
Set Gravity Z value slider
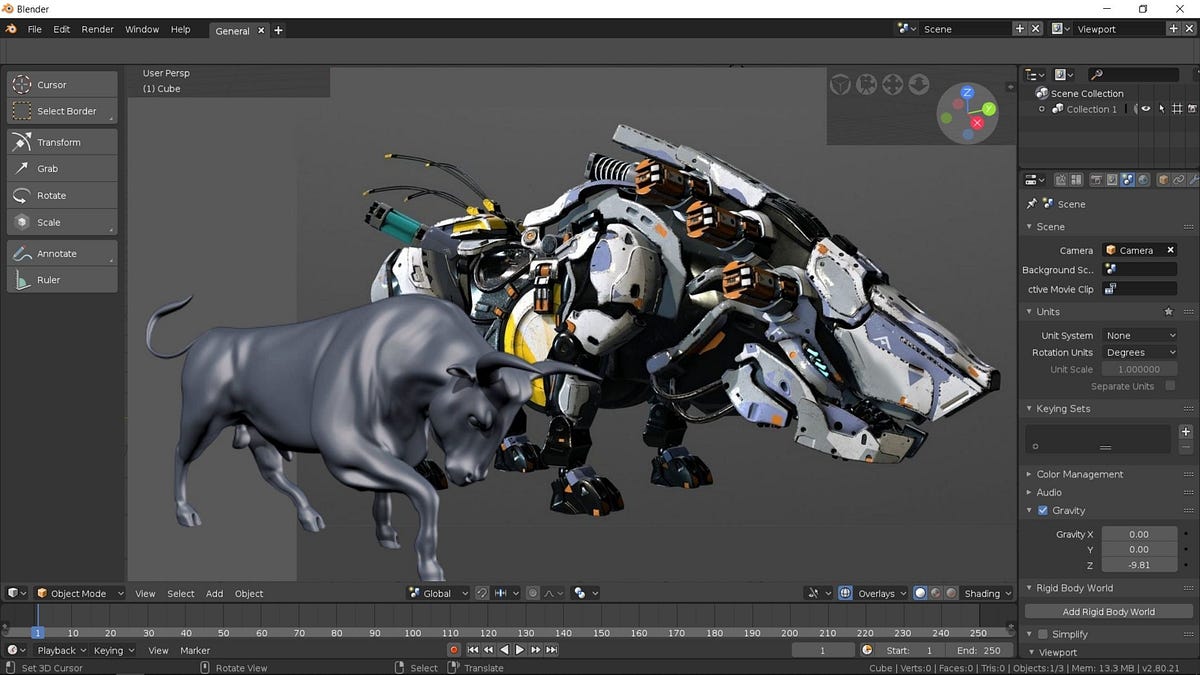(1139, 565)
